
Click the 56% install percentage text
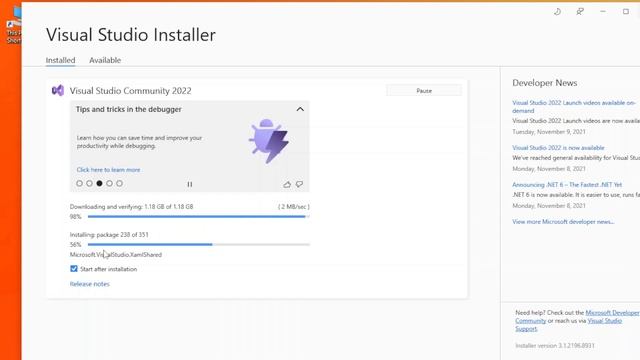coord(76,244)
